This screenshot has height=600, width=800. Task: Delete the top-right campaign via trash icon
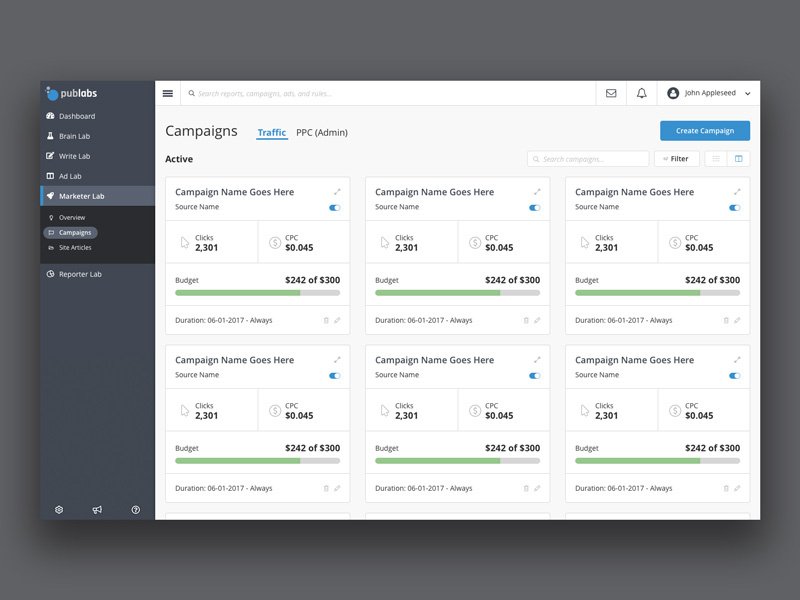[x=726, y=320]
